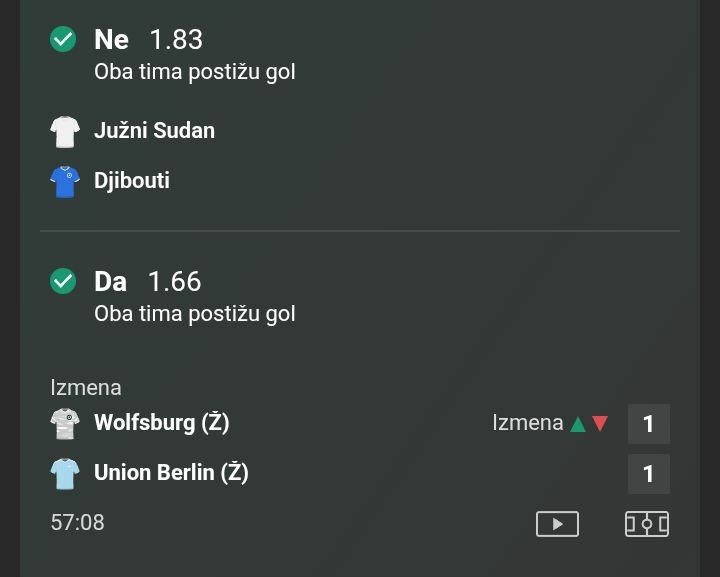The image size is (720, 577).
Task: Open the Union Berlin (Ž) team name
Action: click(171, 473)
